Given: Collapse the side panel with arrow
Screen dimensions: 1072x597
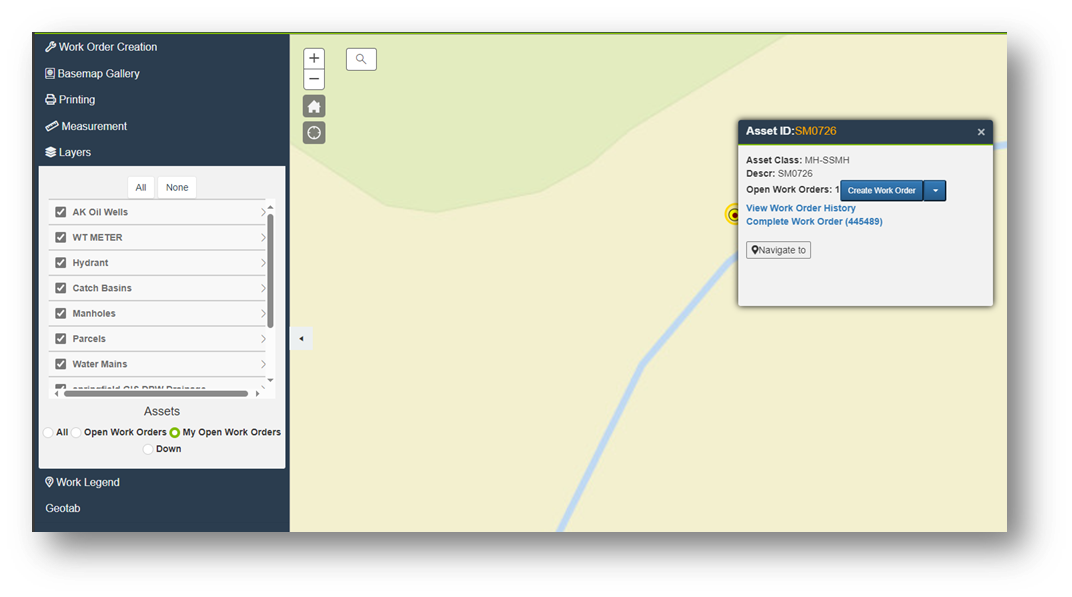Looking at the screenshot, I should [x=301, y=339].
